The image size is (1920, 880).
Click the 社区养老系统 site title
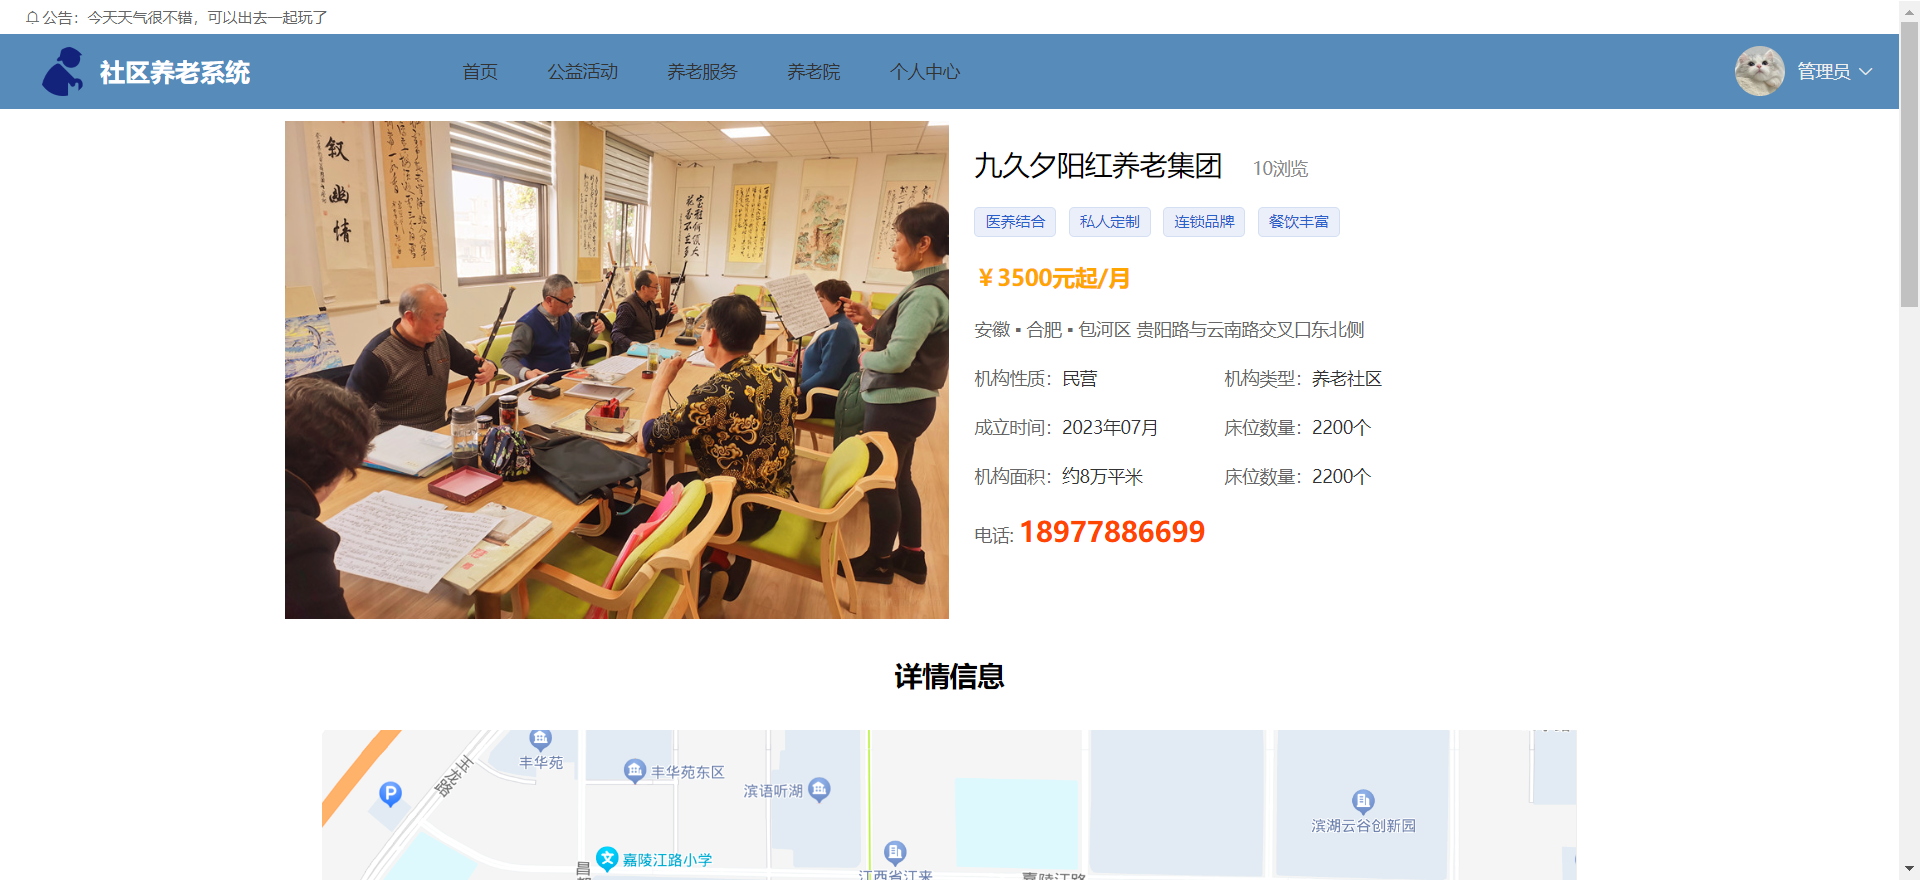[175, 72]
